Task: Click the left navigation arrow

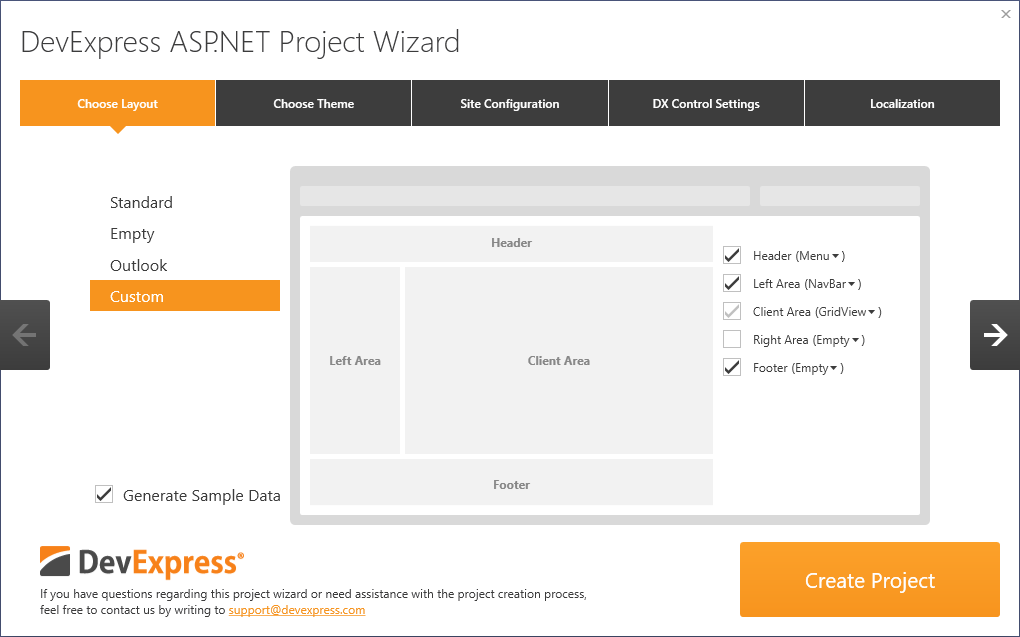Action: click(25, 334)
